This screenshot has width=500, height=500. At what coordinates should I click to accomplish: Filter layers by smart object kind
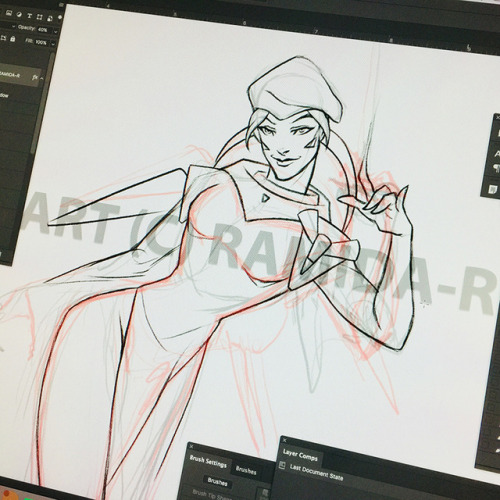click(x=50, y=18)
